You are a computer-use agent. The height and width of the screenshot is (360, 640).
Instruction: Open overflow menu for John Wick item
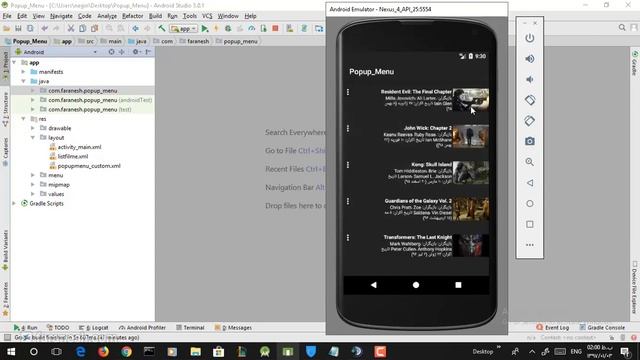[348, 129]
